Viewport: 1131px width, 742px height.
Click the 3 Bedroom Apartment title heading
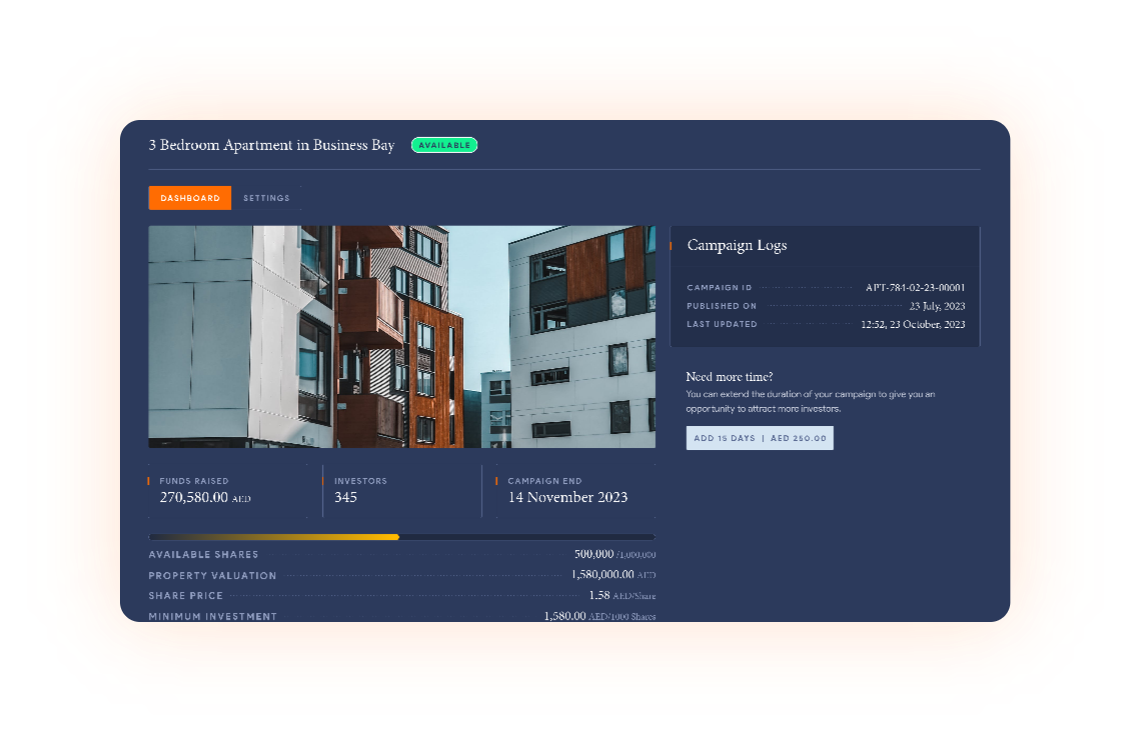(272, 144)
